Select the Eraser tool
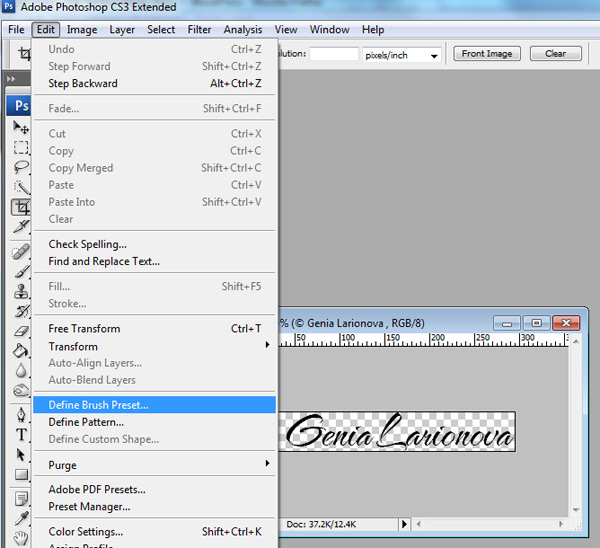Image resolution: width=600 pixels, height=548 pixels. click(x=21, y=331)
